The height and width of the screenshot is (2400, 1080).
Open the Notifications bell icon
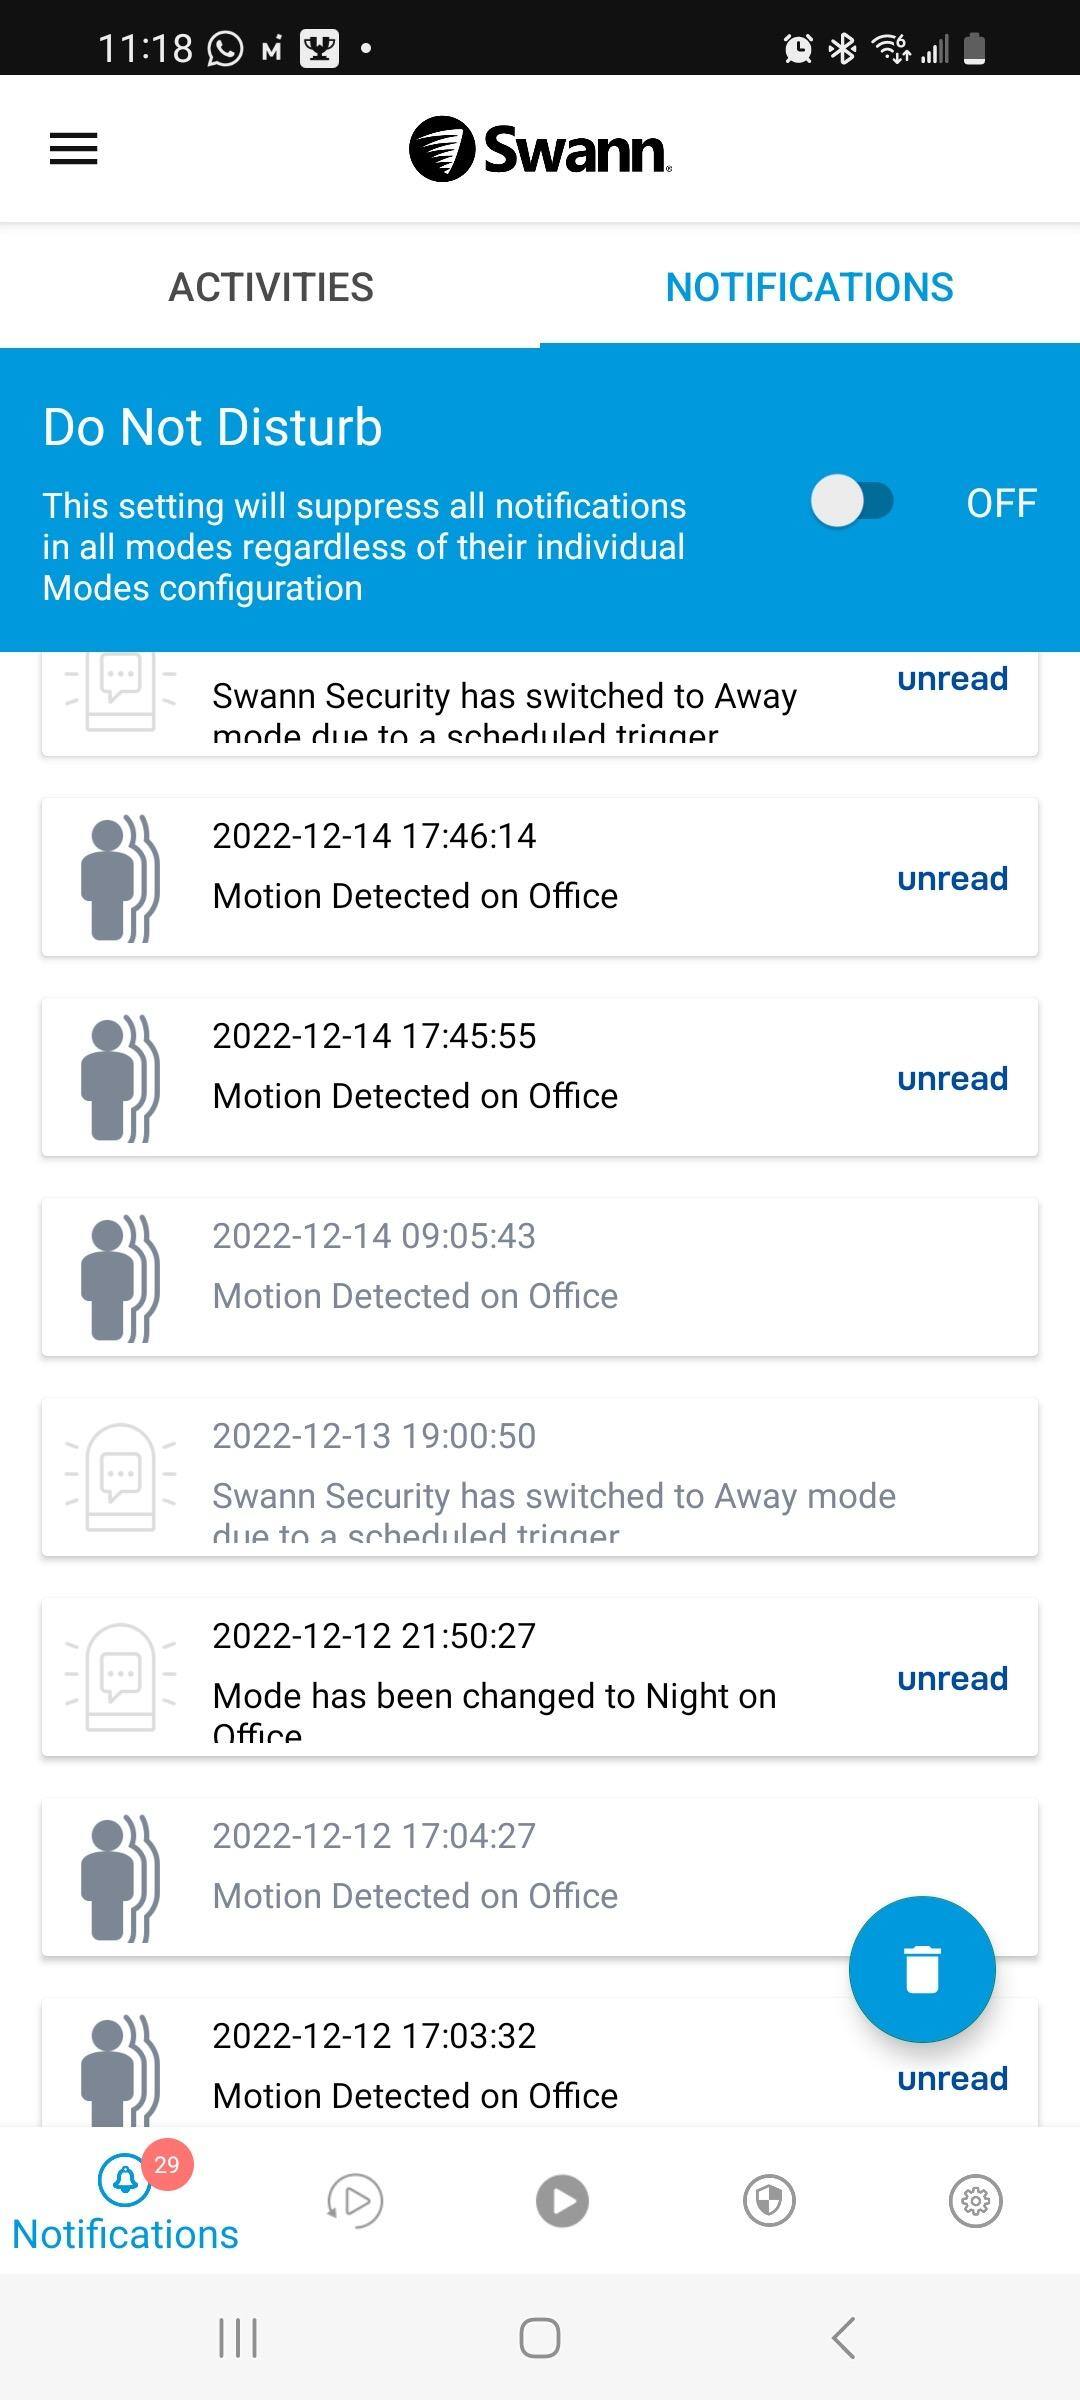click(125, 2199)
